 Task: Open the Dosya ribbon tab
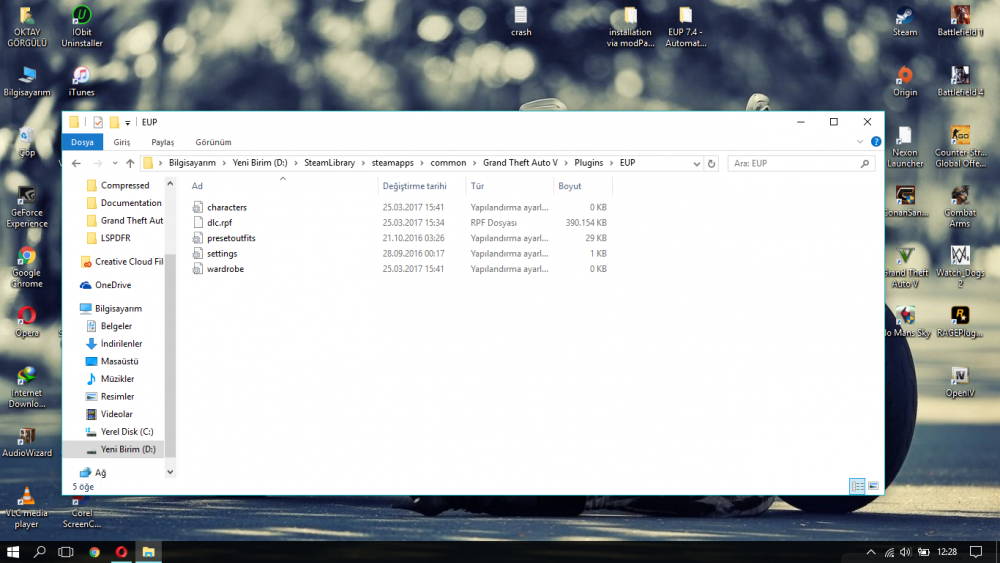coord(82,142)
